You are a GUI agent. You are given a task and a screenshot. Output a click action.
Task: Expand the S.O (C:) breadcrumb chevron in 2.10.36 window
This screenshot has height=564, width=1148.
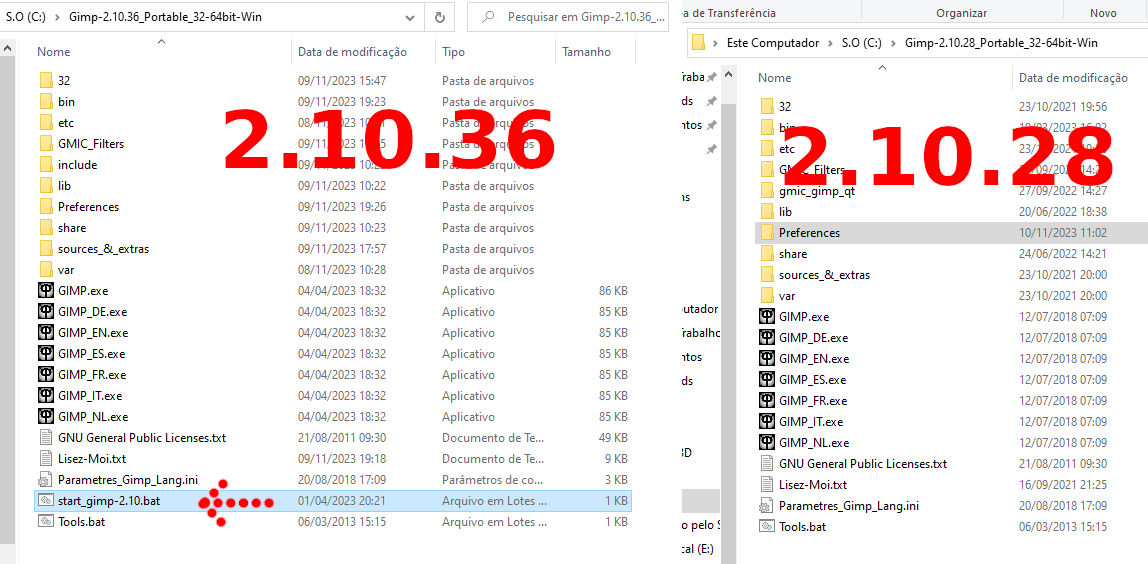[x=56, y=17]
